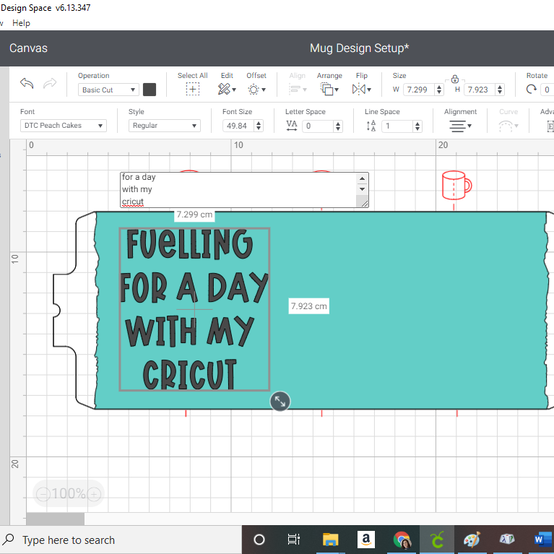This screenshot has height=554, width=554.
Task: Click the Arrange dropdown arrow
Action: [336, 90]
